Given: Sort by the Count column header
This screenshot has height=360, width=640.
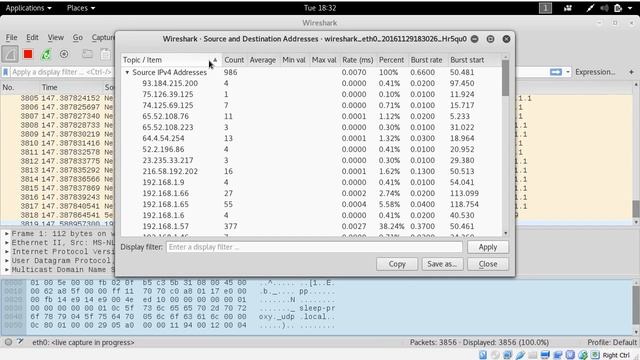Looking at the screenshot, I should 234,60.
